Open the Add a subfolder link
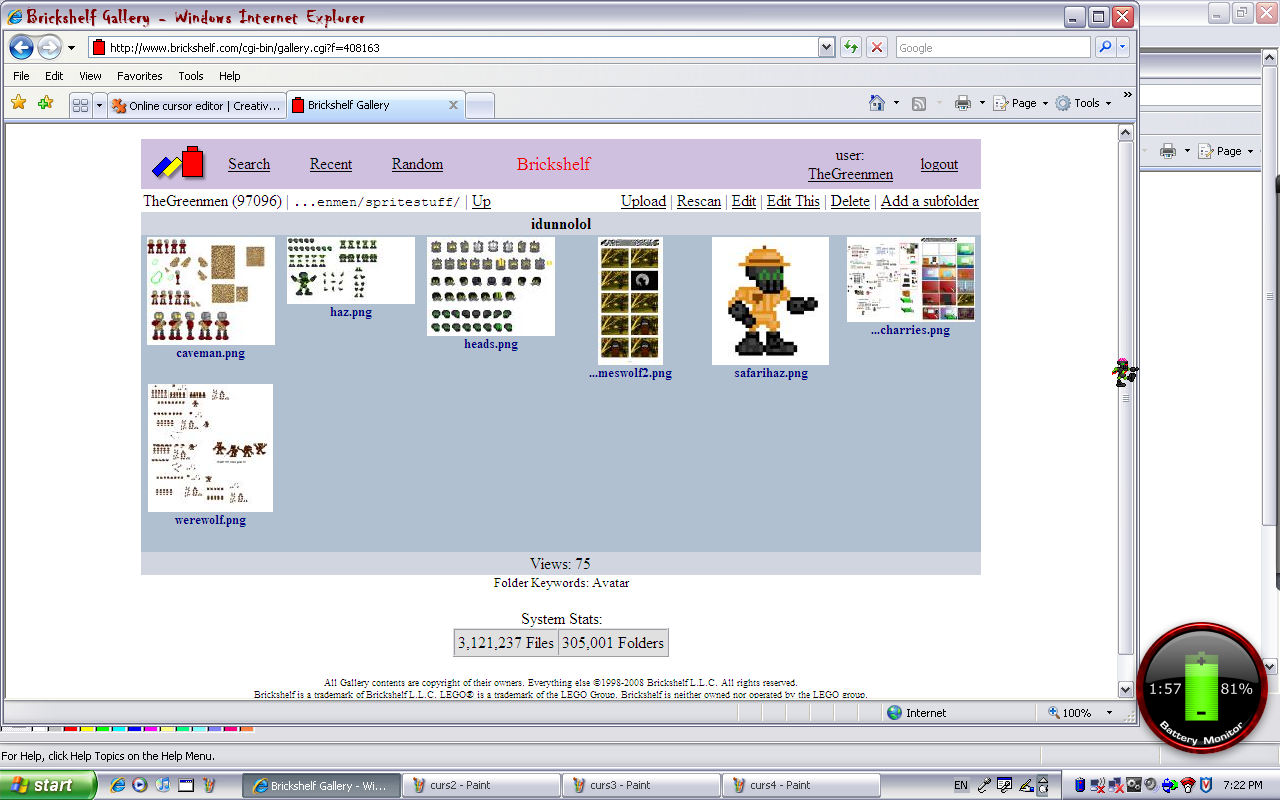This screenshot has width=1280, height=800. [929, 201]
